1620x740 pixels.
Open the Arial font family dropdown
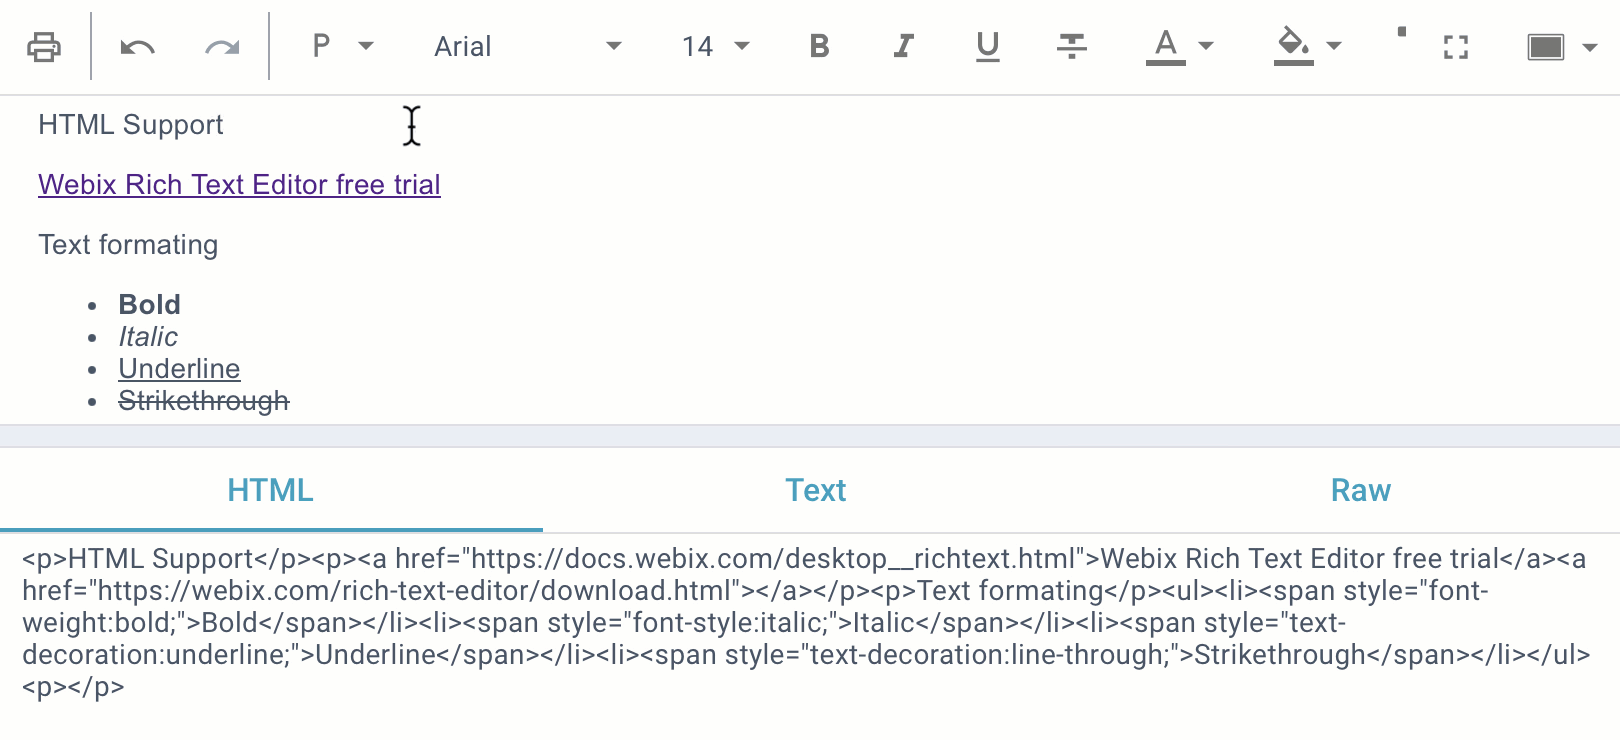tap(527, 46)
